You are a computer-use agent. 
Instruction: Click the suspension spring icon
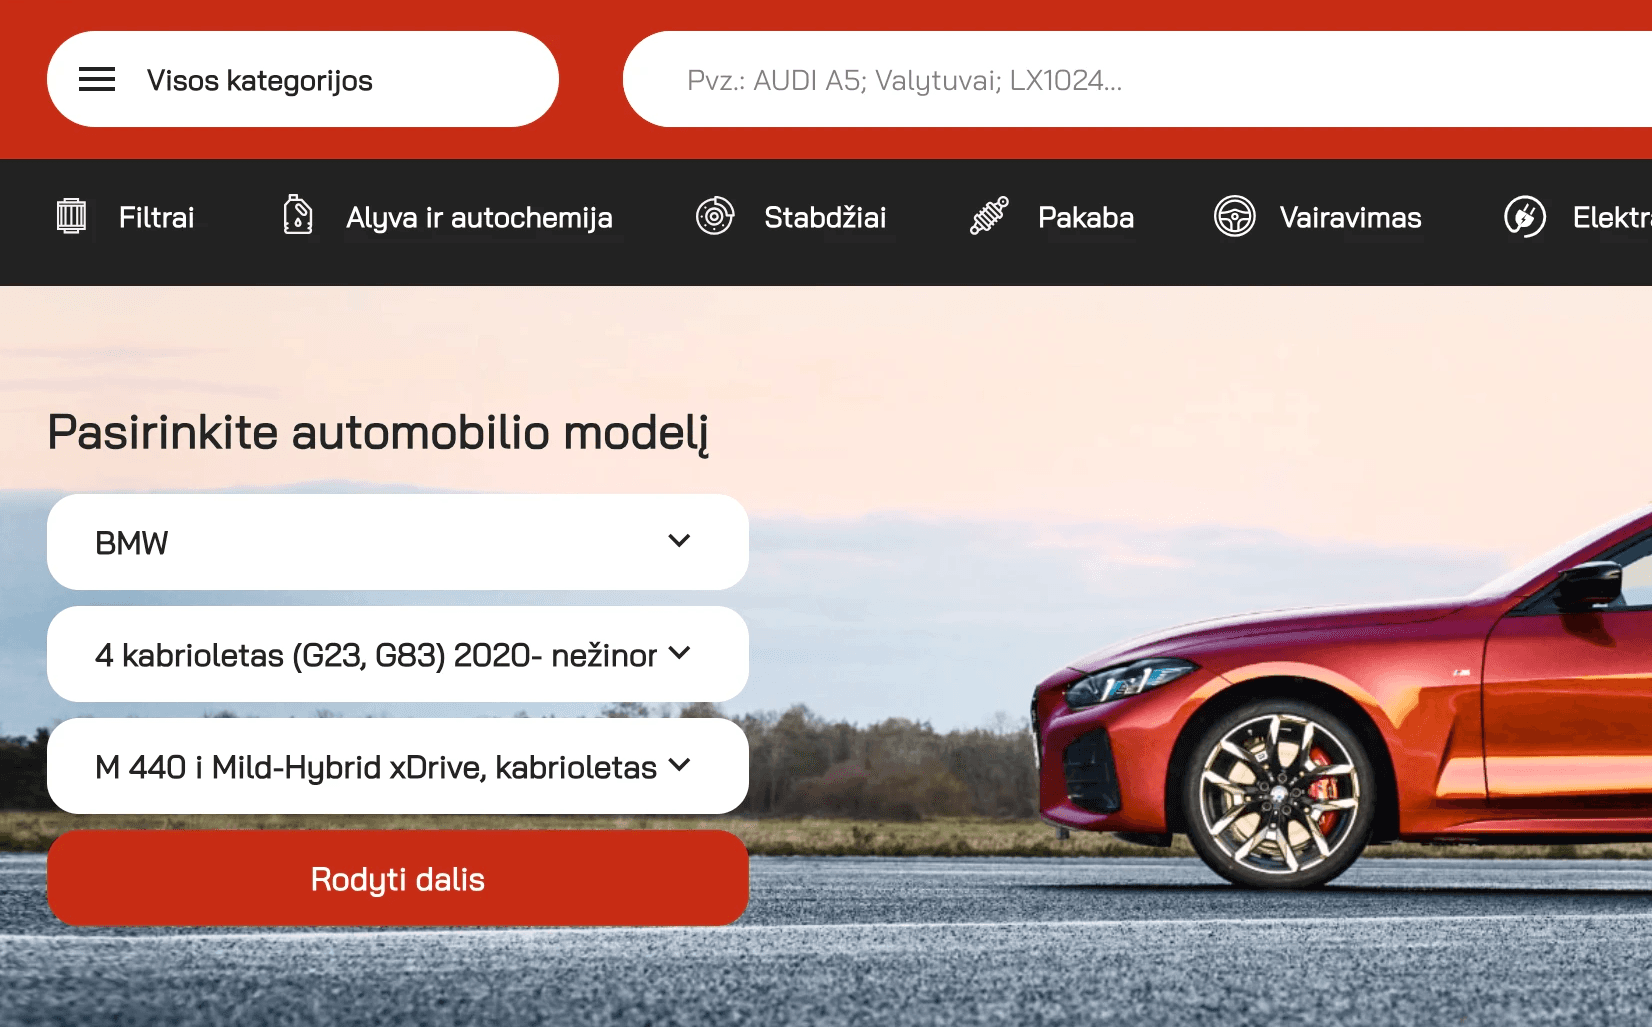989,216
